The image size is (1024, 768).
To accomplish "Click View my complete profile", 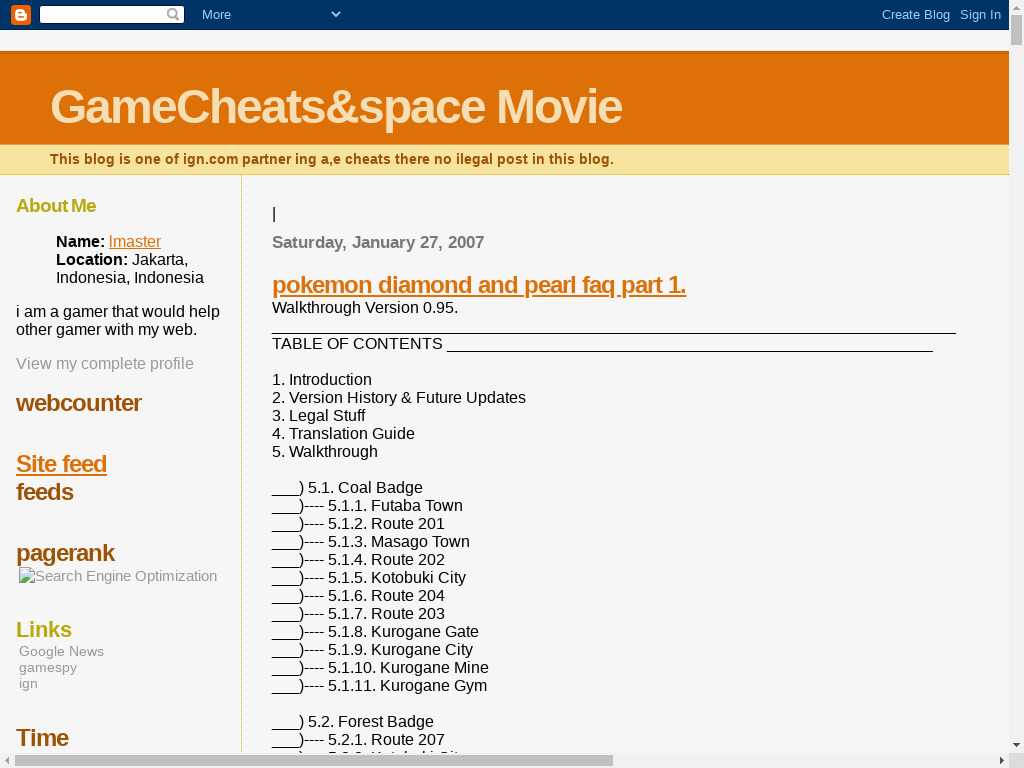I will click(x=105, y=363).
